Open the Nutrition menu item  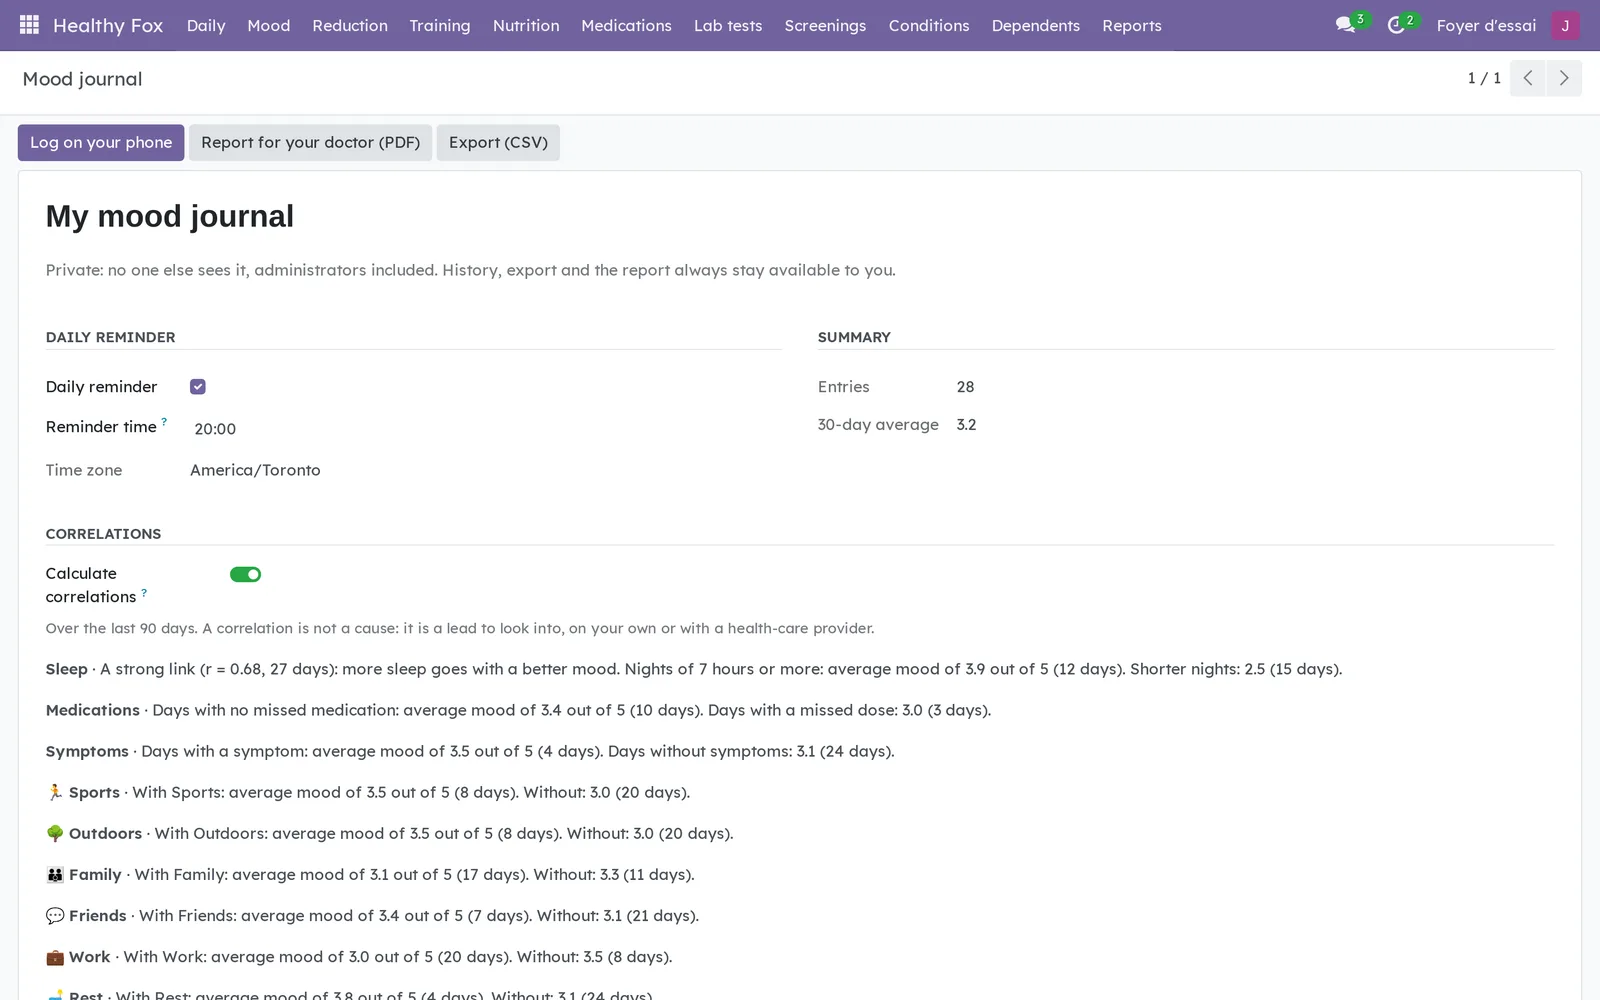click(526, 25)
